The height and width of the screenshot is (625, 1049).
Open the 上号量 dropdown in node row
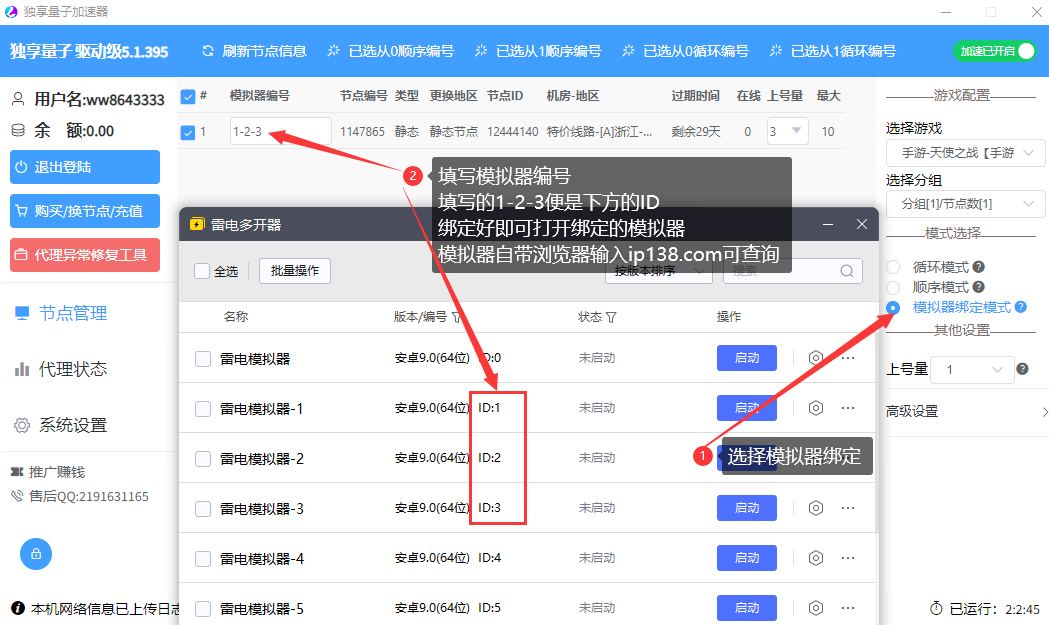tap(787, 131)
